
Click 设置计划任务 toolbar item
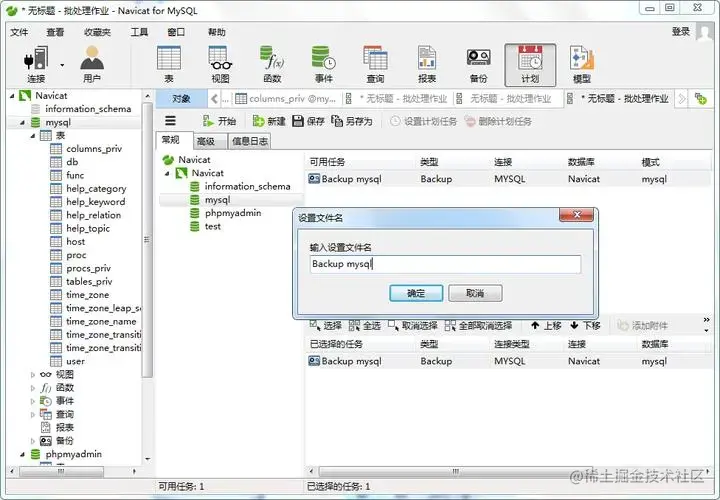[423, 121]
